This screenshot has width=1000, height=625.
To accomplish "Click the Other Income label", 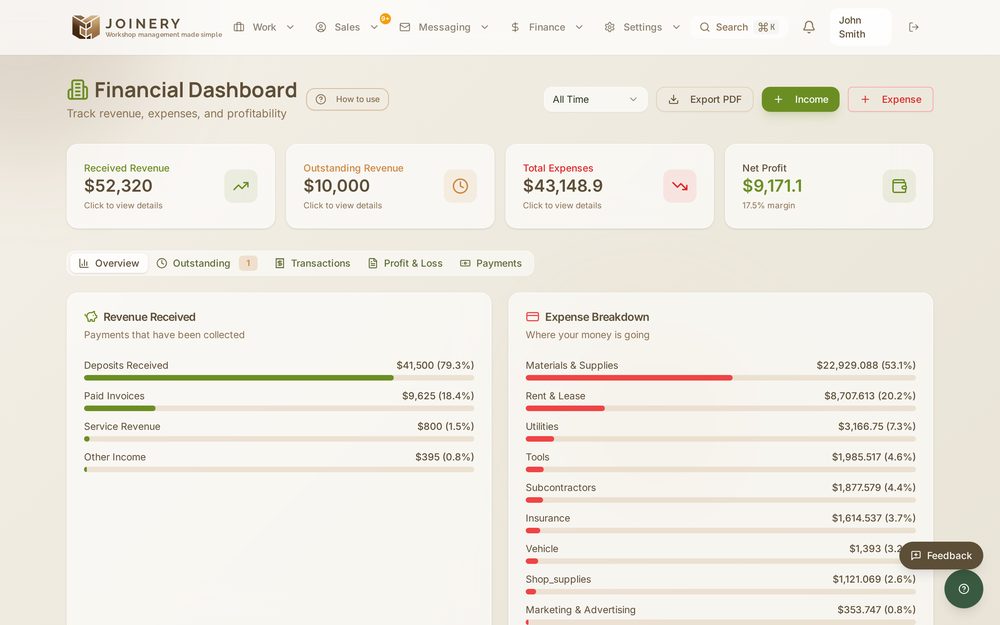I will point(115,457).
